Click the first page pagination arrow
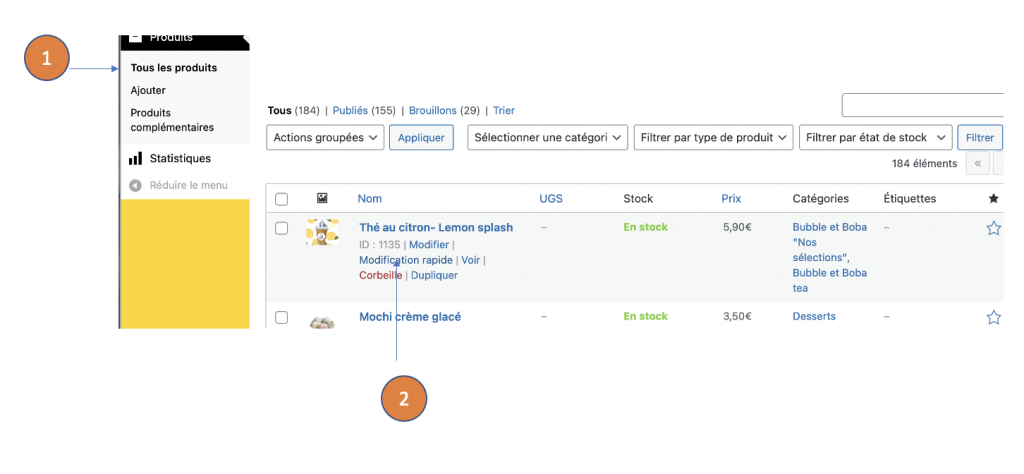The height and width of the screenshot is (474, 1024). click(x=977, y=164)
